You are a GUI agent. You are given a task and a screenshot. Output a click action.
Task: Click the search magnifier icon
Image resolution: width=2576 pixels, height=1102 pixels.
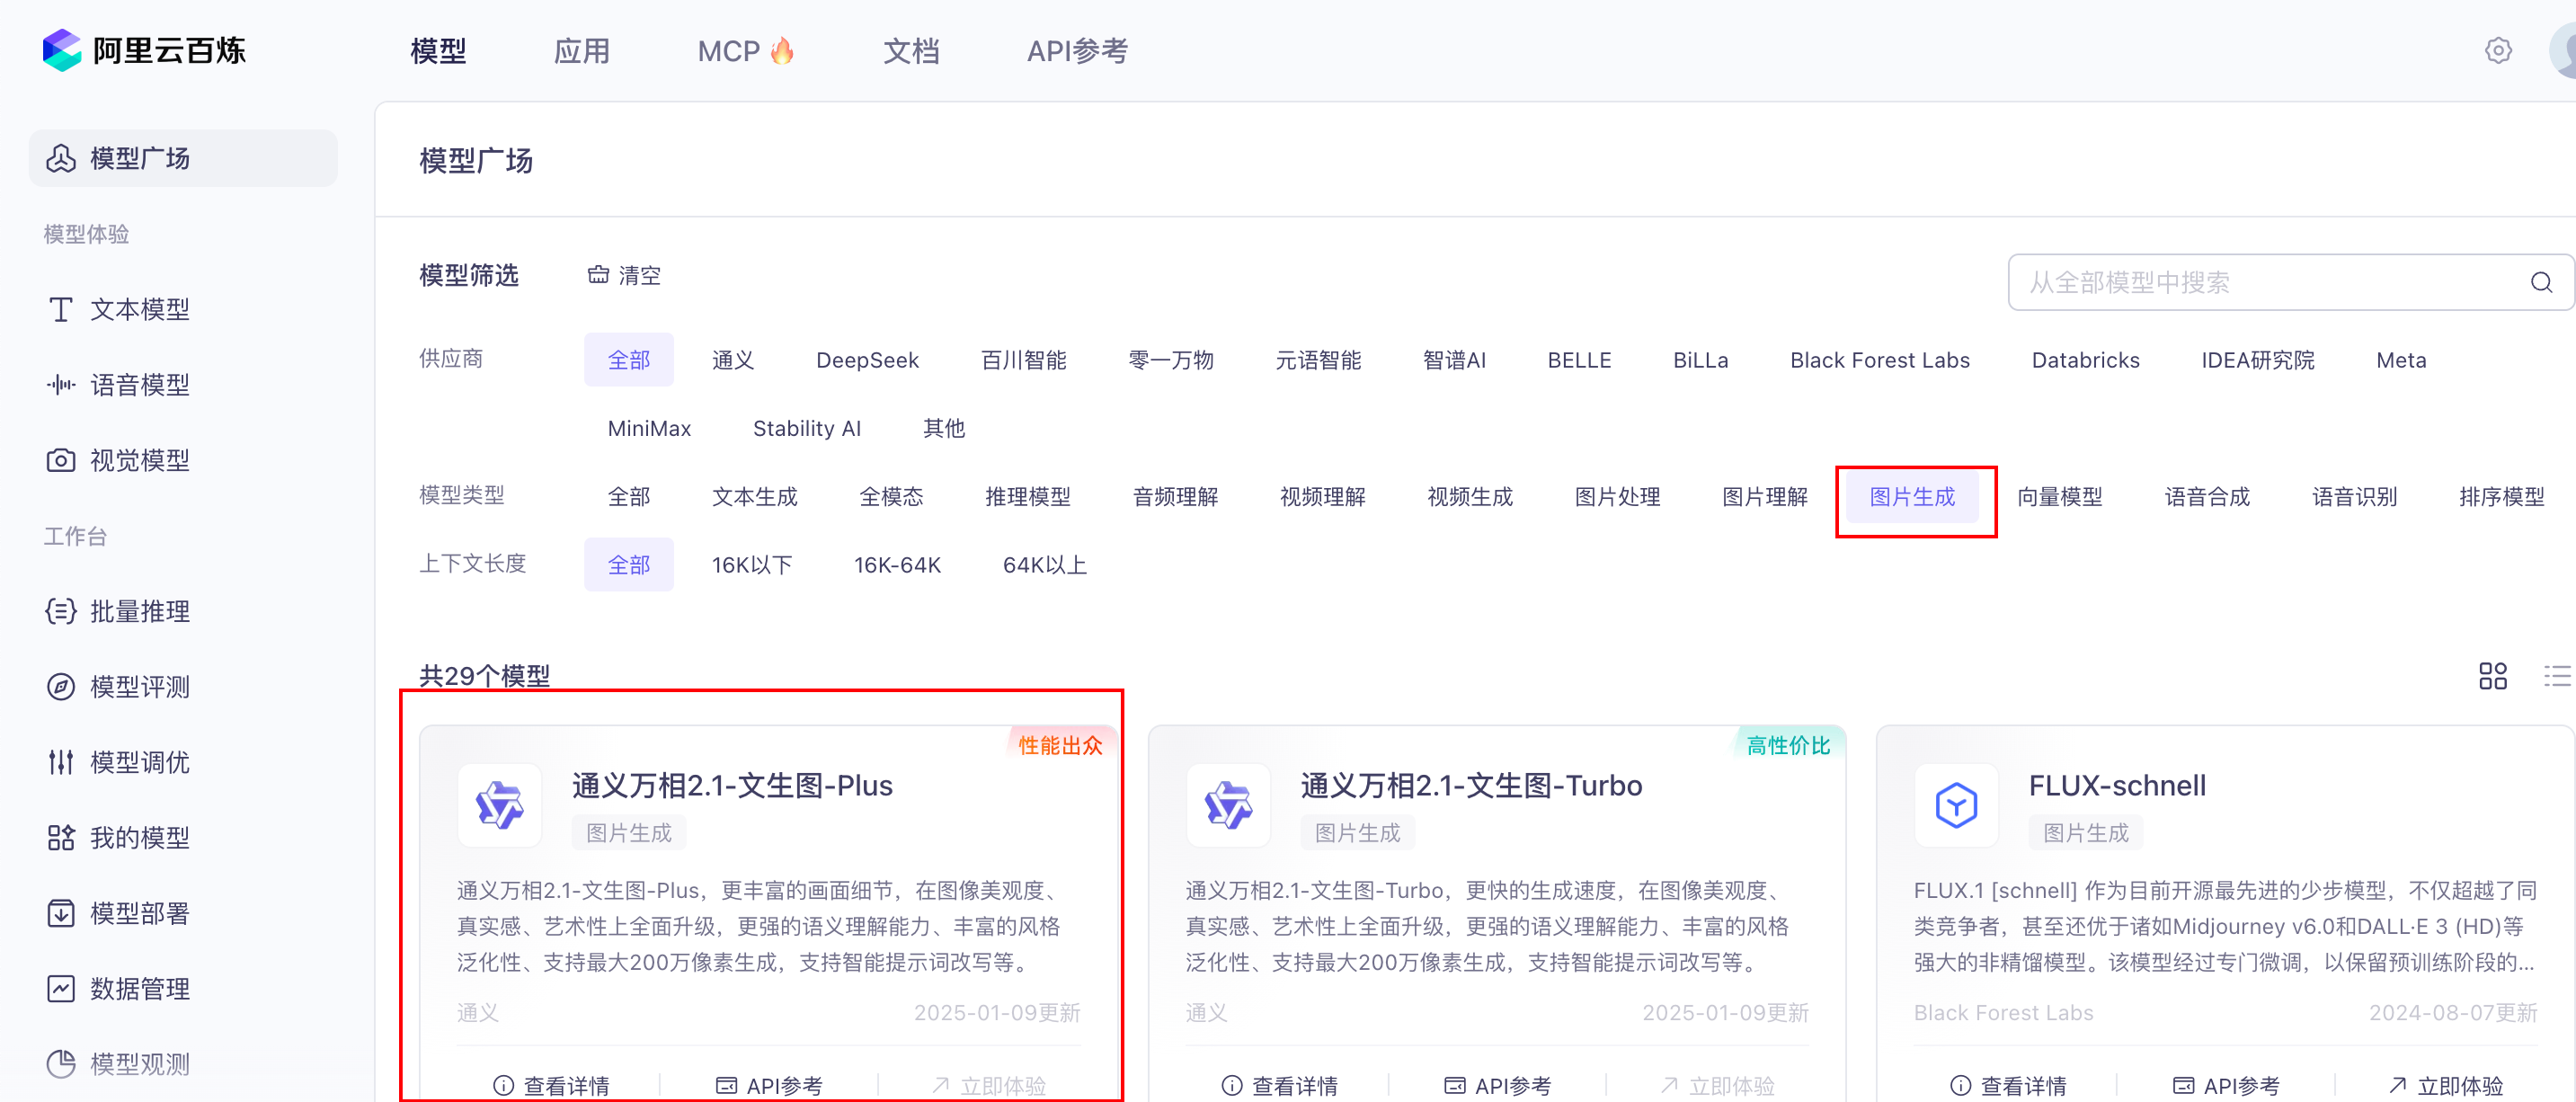pos(2541,282)
